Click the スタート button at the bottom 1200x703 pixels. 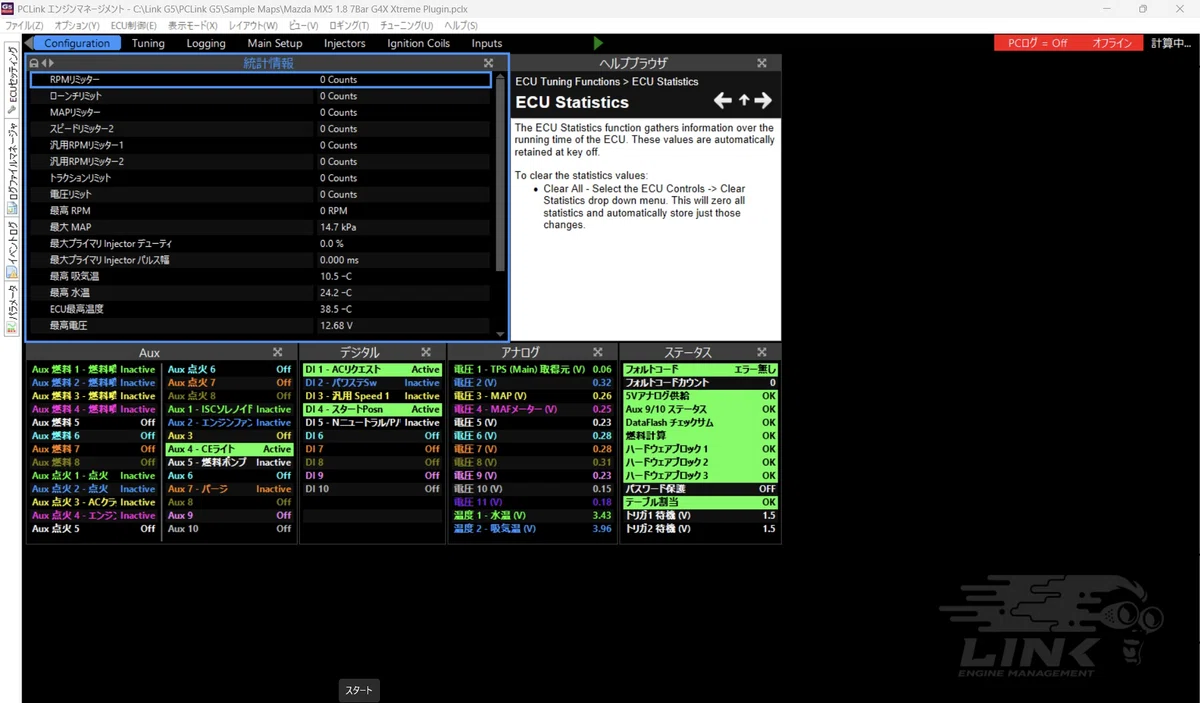pyautogui.click(x=359, y=690)
